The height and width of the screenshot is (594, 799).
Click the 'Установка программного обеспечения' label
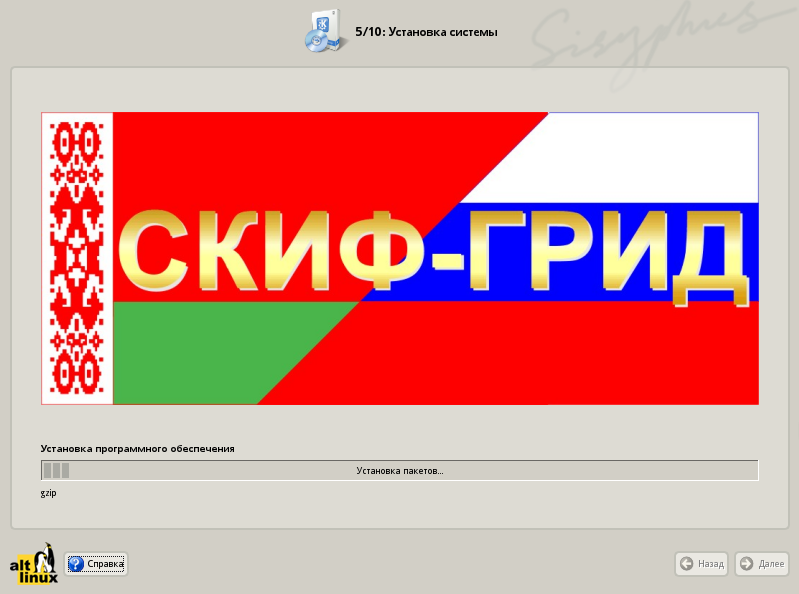point(137,449)
